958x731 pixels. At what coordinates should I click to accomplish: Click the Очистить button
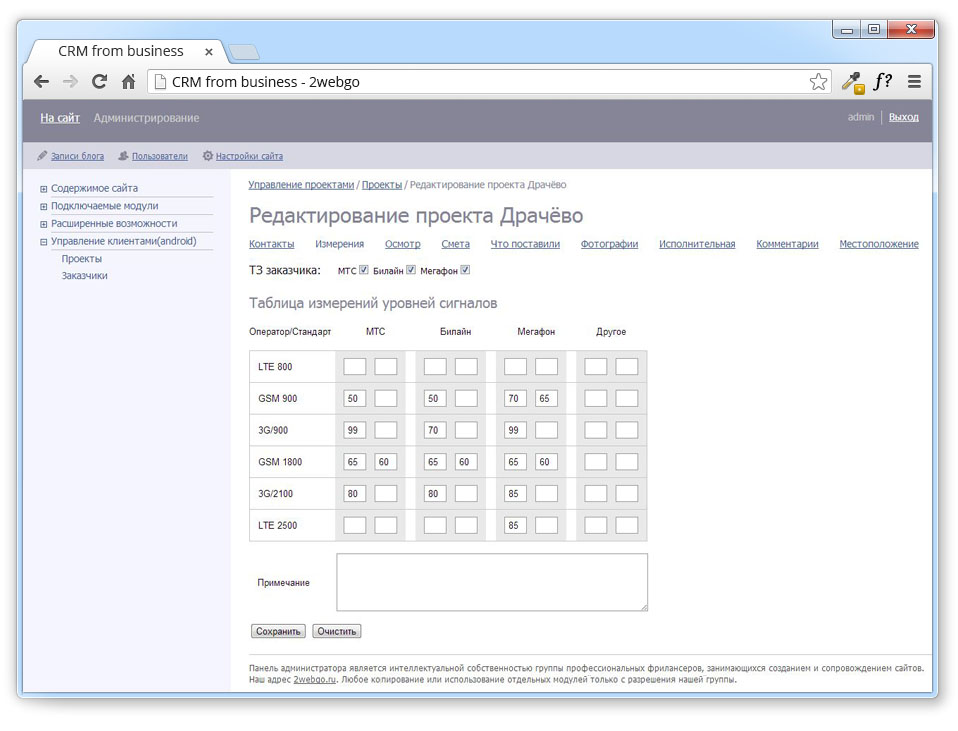coord(337,631)
